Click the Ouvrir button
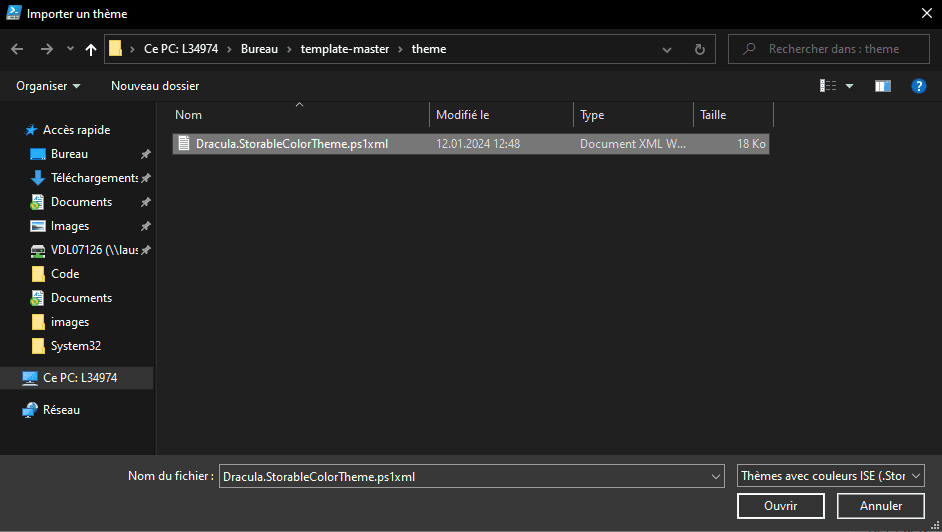The height and width of the screenshot is (532, 942). [x=780, y=506]
